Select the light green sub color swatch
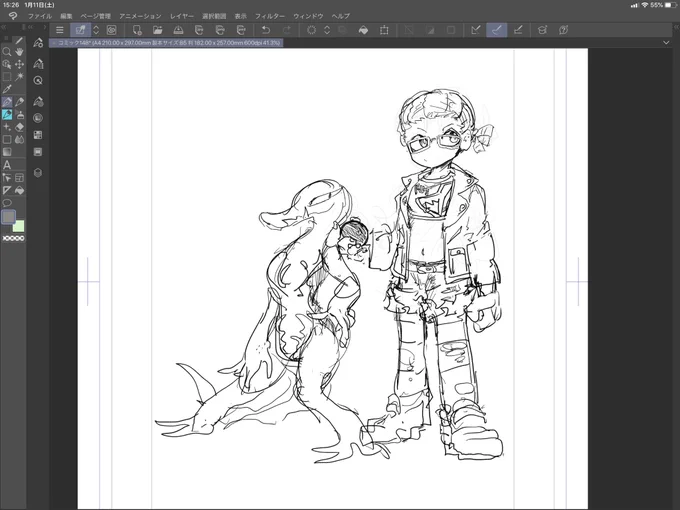Viewport: 680px width, 510px height. (19, 226)
